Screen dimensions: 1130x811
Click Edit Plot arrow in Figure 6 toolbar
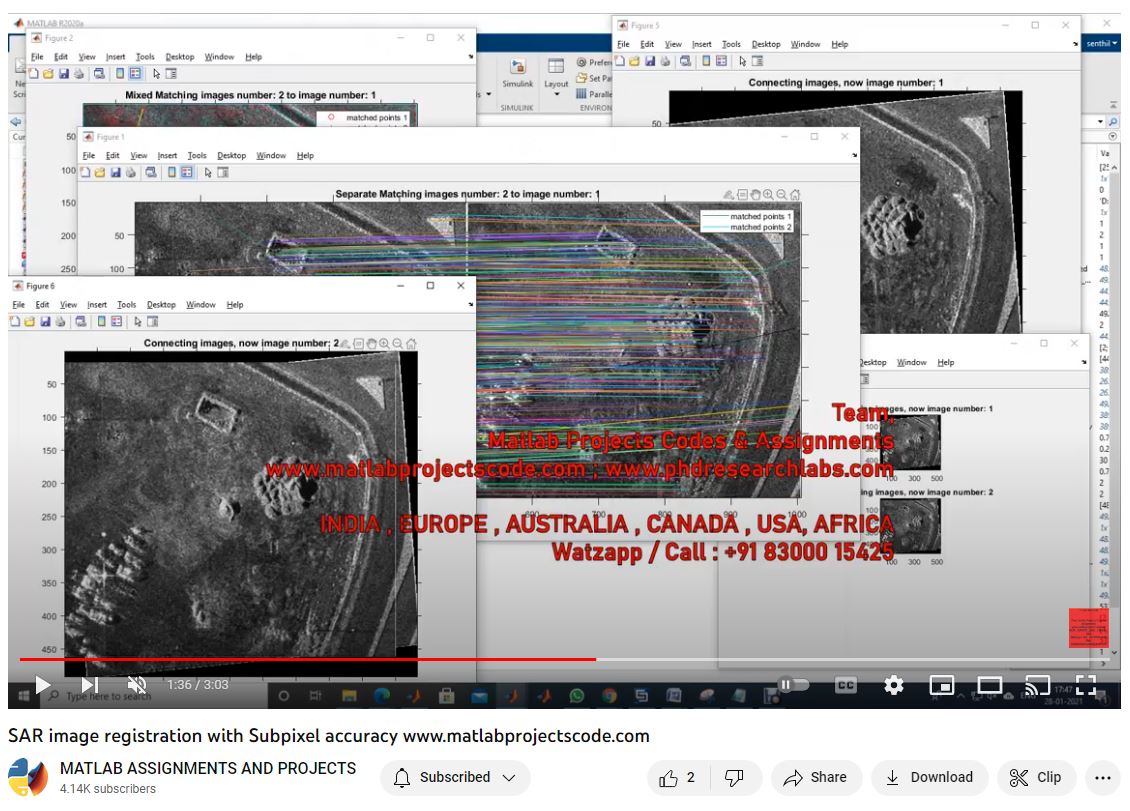pyautogui.click(x=138, y=322)
